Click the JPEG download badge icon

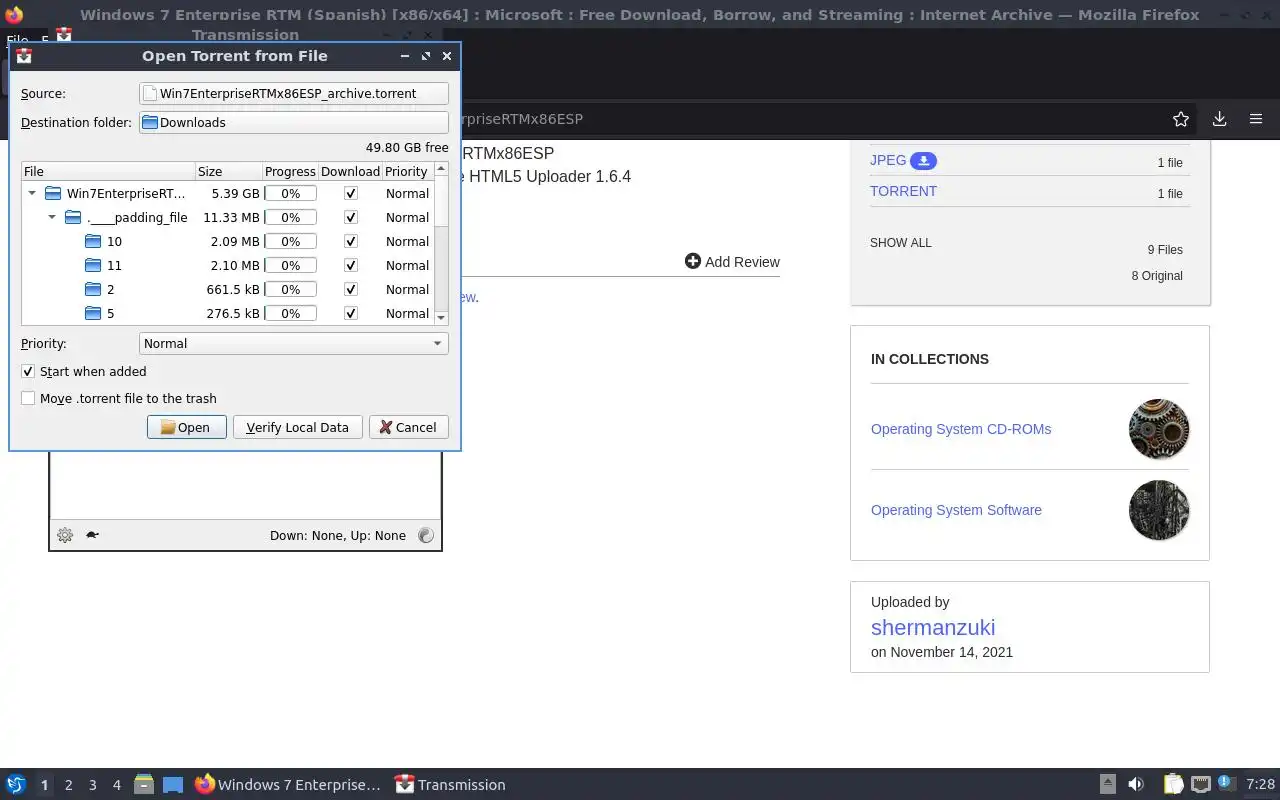[924, 161]
